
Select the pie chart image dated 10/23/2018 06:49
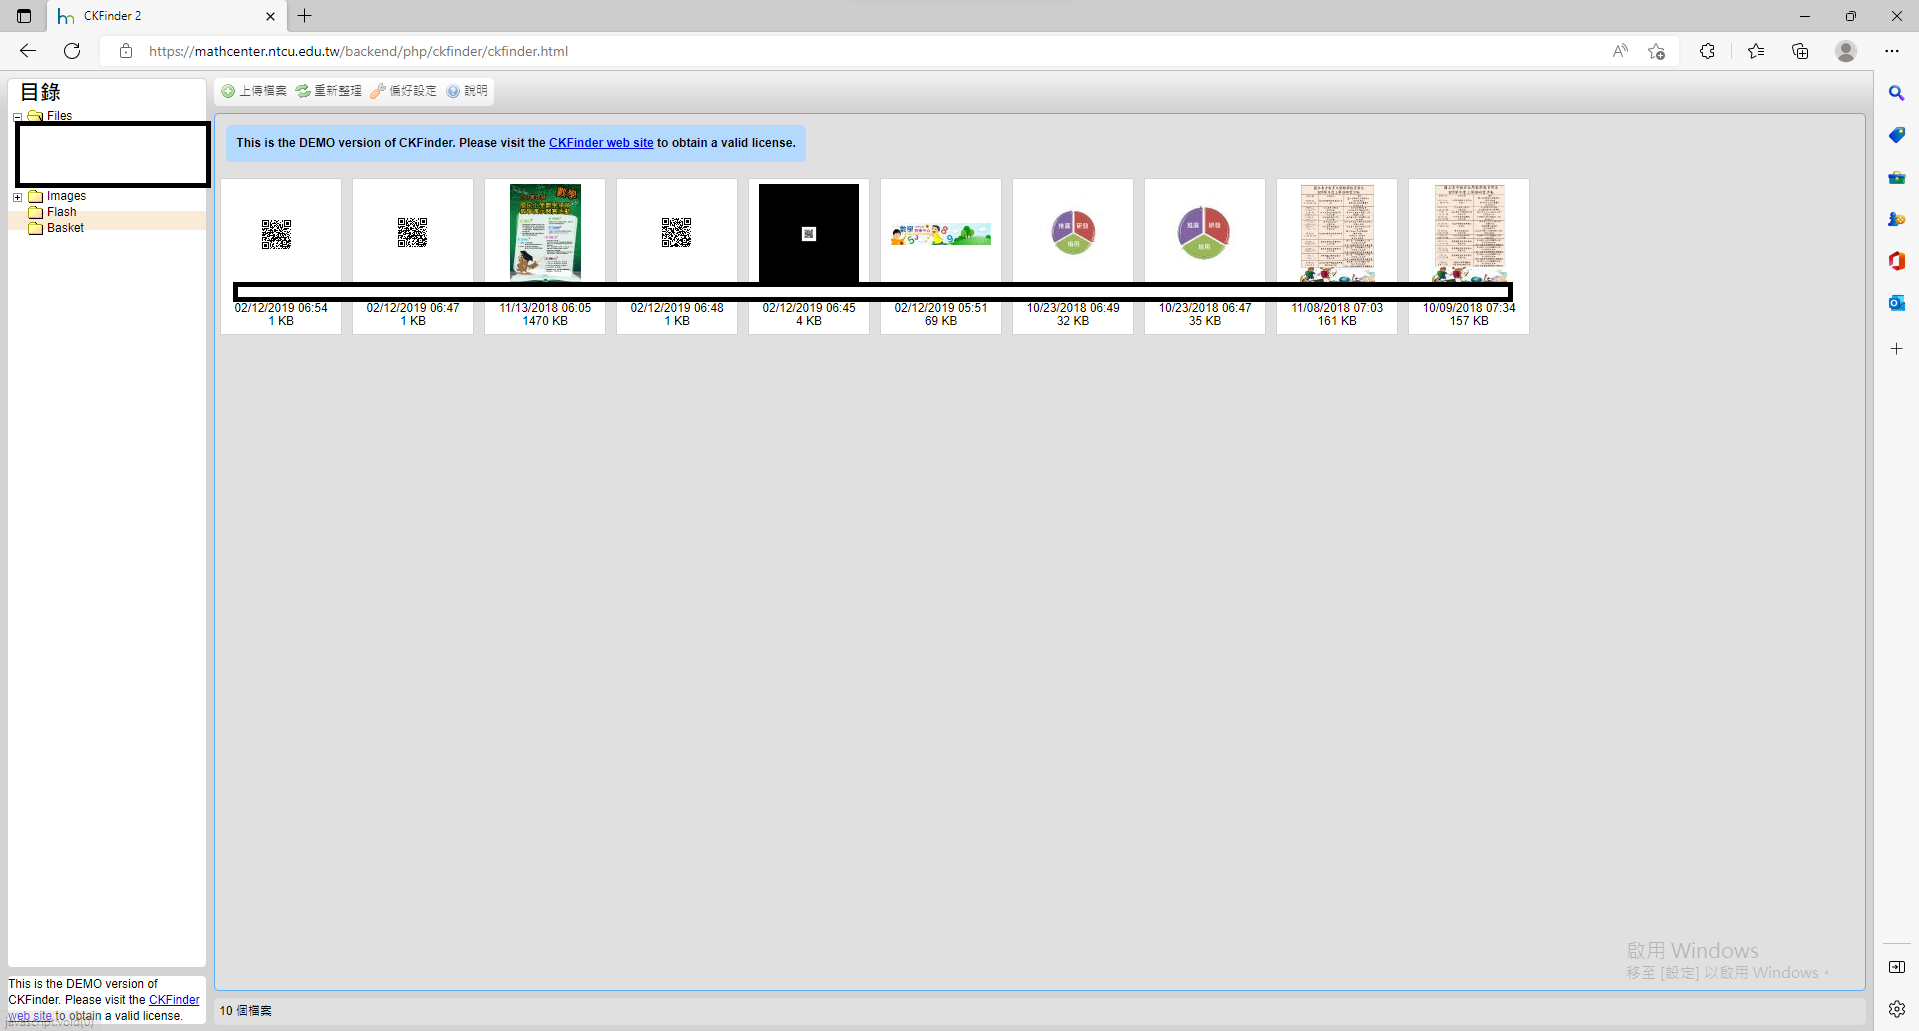pyautogui.click(x=1073, y=256)
